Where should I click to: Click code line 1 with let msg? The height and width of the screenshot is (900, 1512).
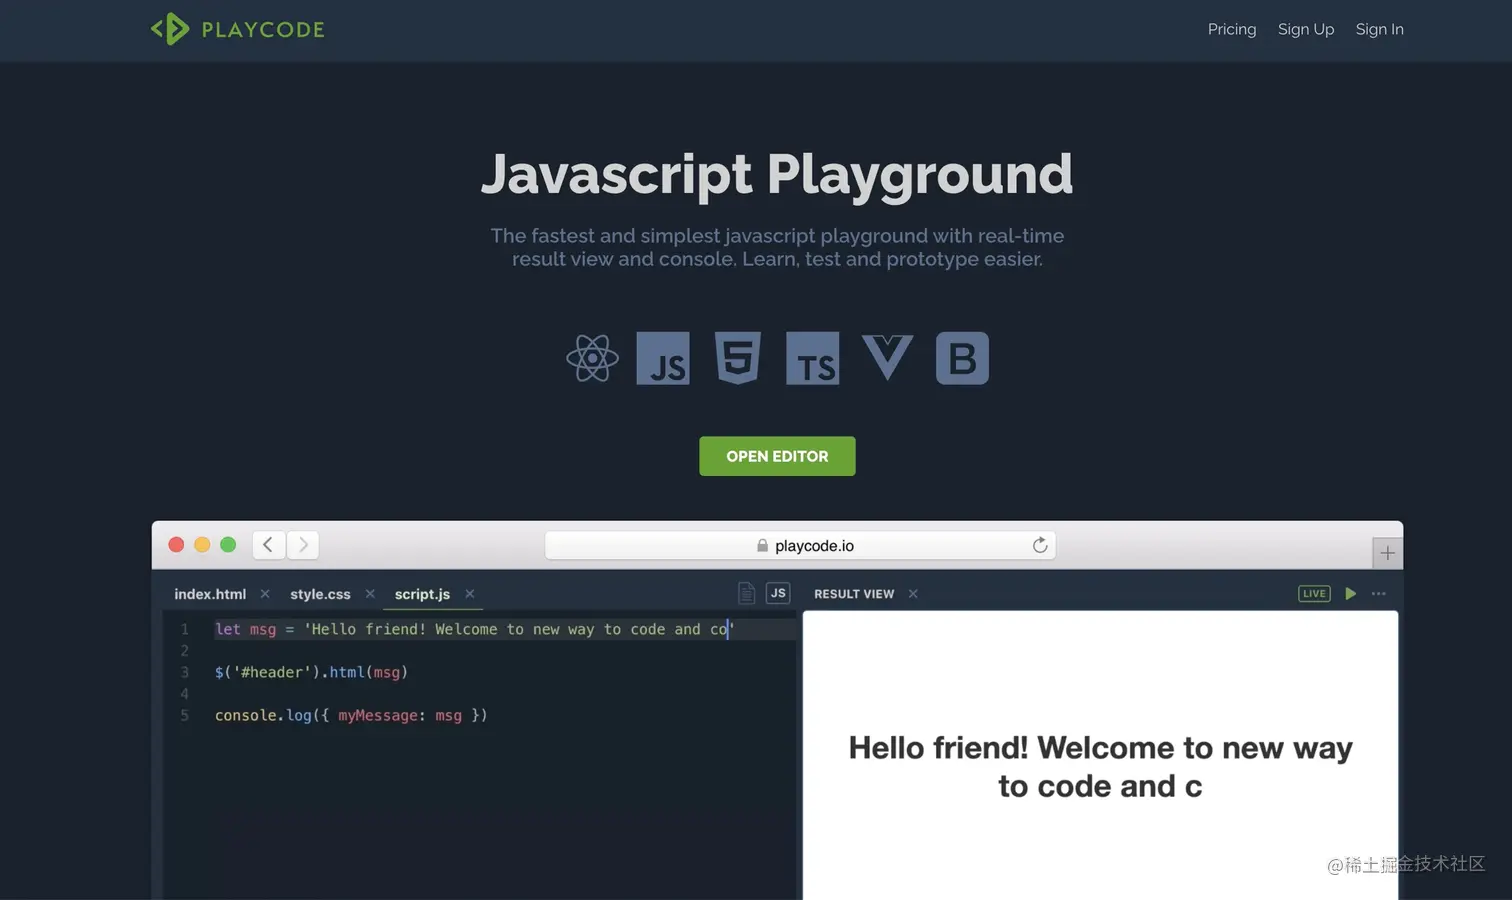474,629
